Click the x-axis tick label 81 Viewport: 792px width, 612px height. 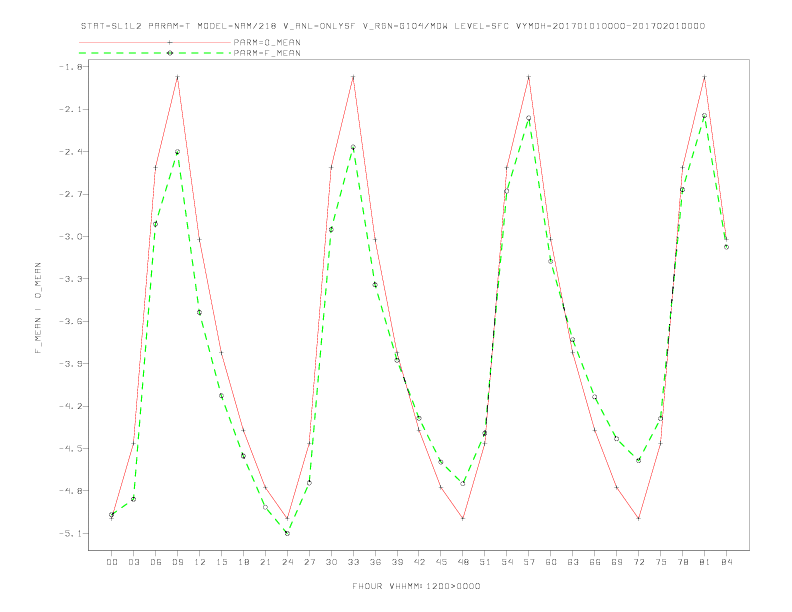pos(705,562)
